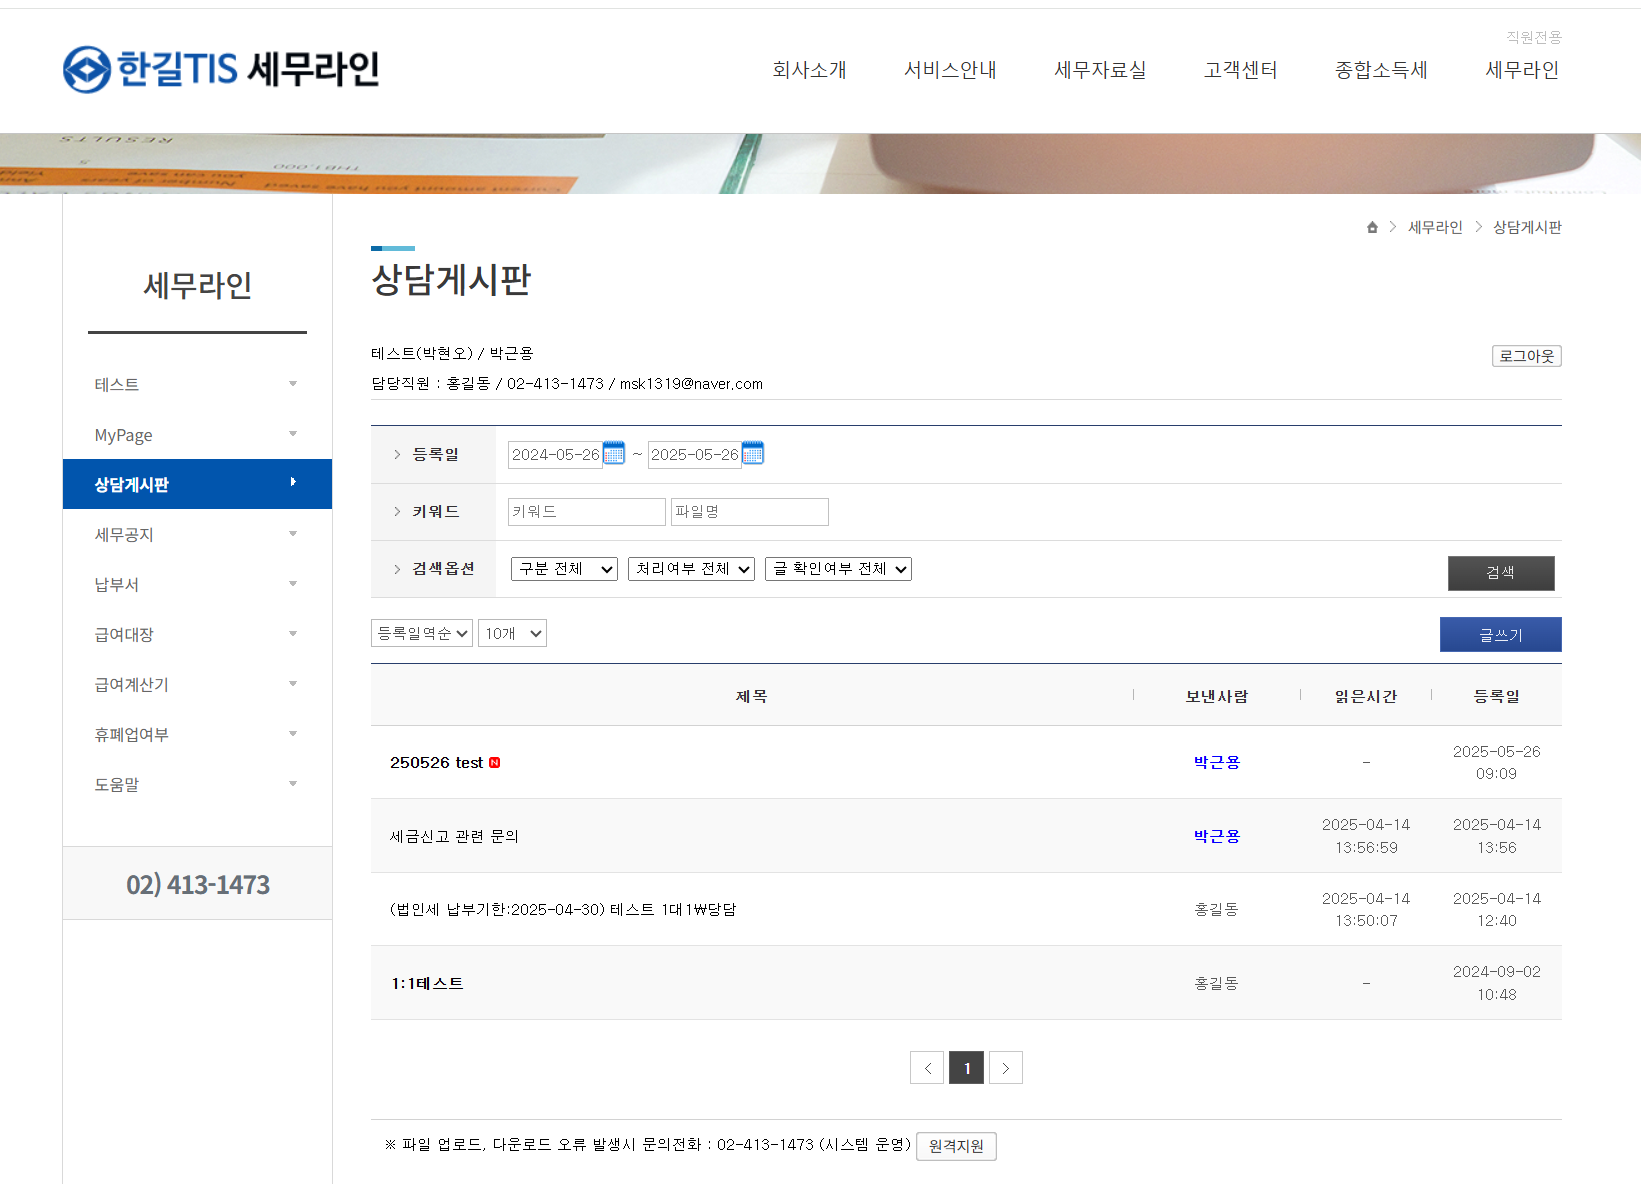The image size is (1641, 1184).
Task: Open the 처리여부 전체 dropdown
Action: coord(691,569)
